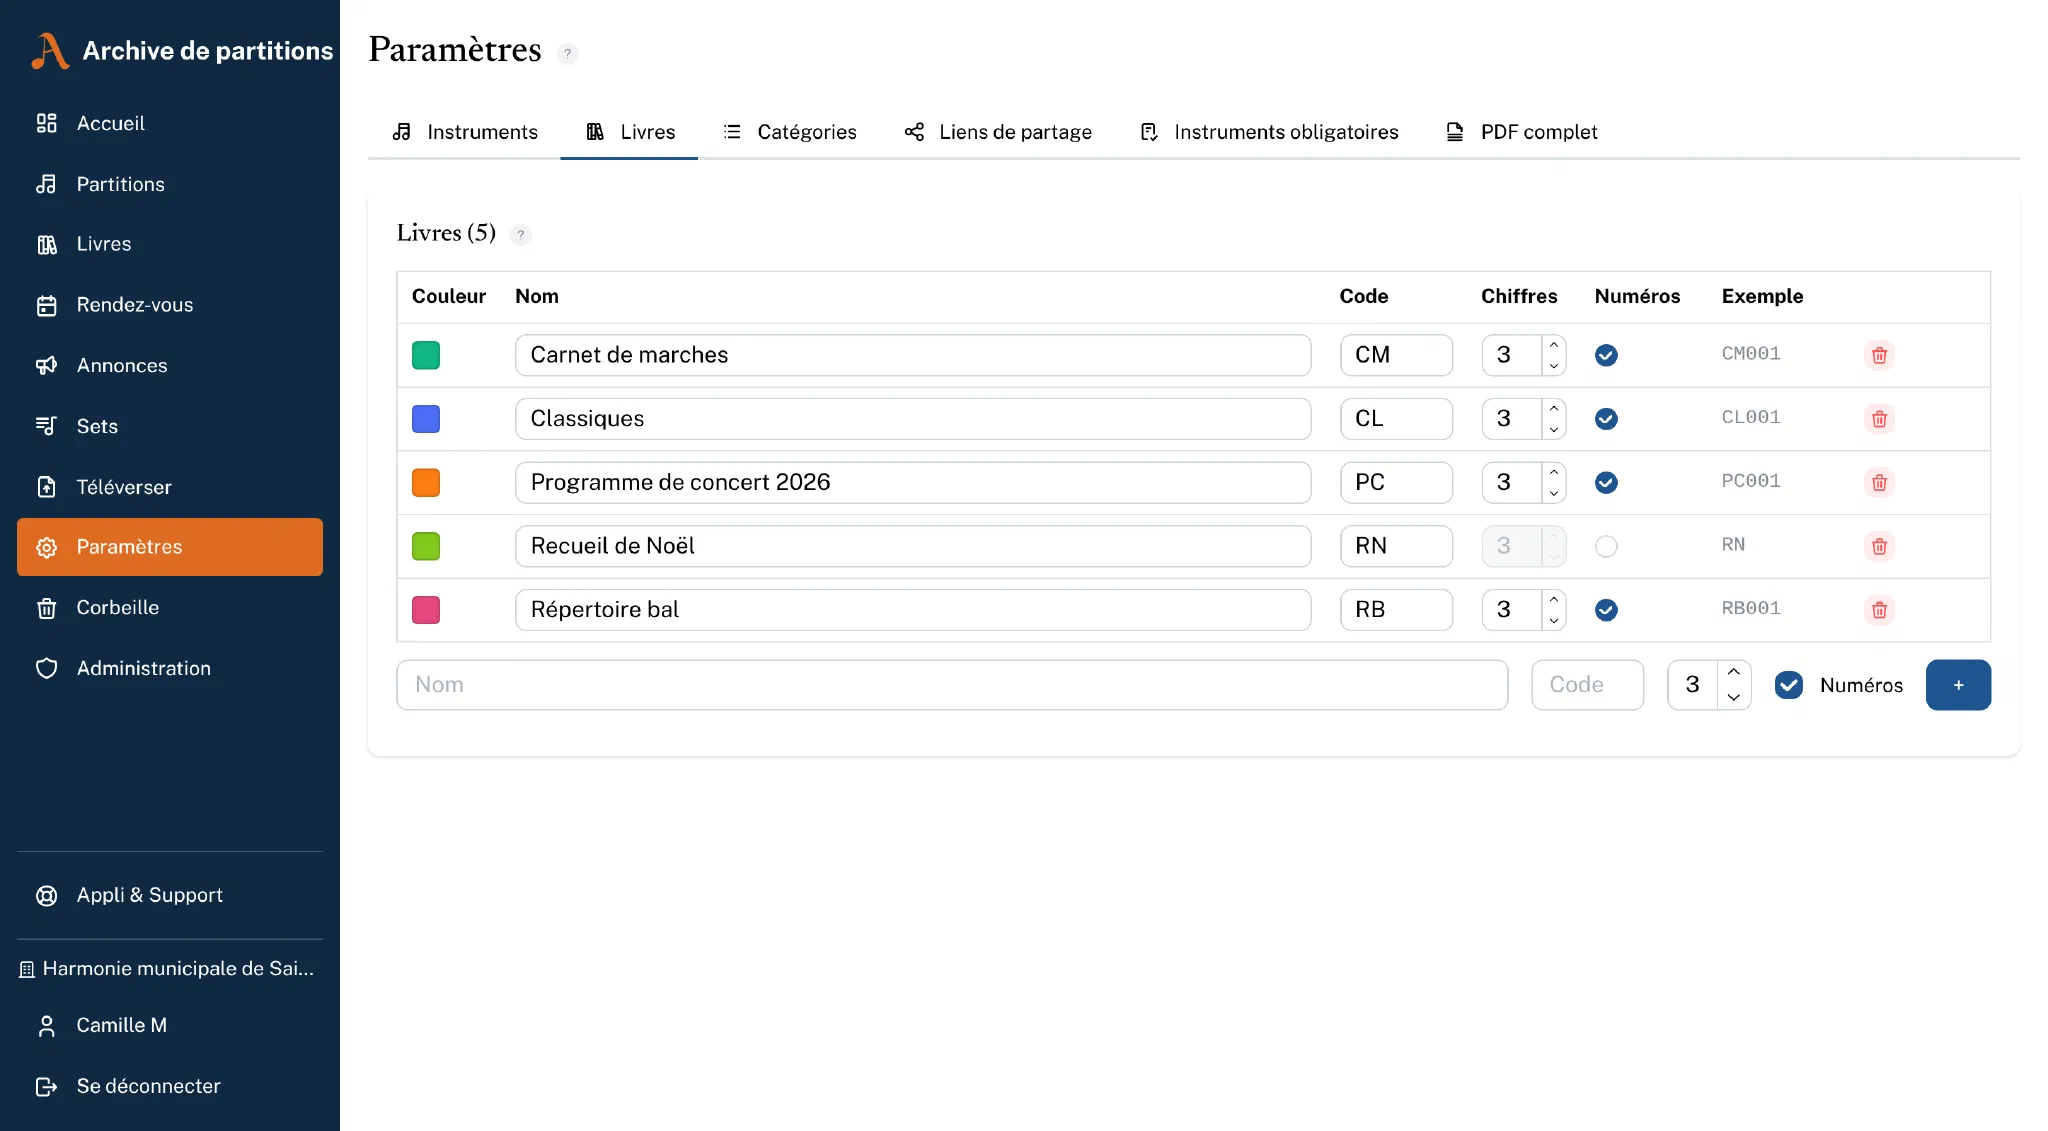Open help icon next to Paramètres title

[x=567, y=54]
